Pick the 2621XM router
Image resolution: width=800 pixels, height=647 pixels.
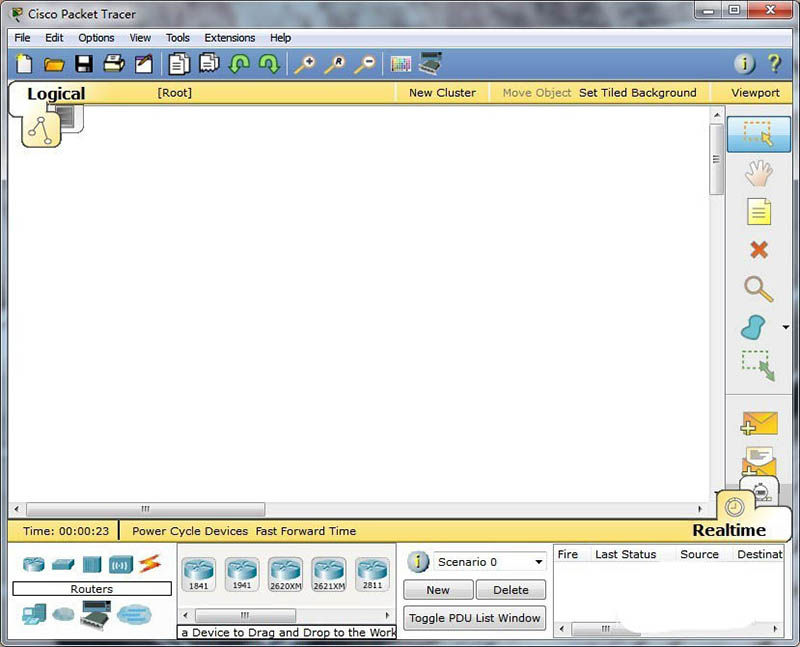coord(329,574)
